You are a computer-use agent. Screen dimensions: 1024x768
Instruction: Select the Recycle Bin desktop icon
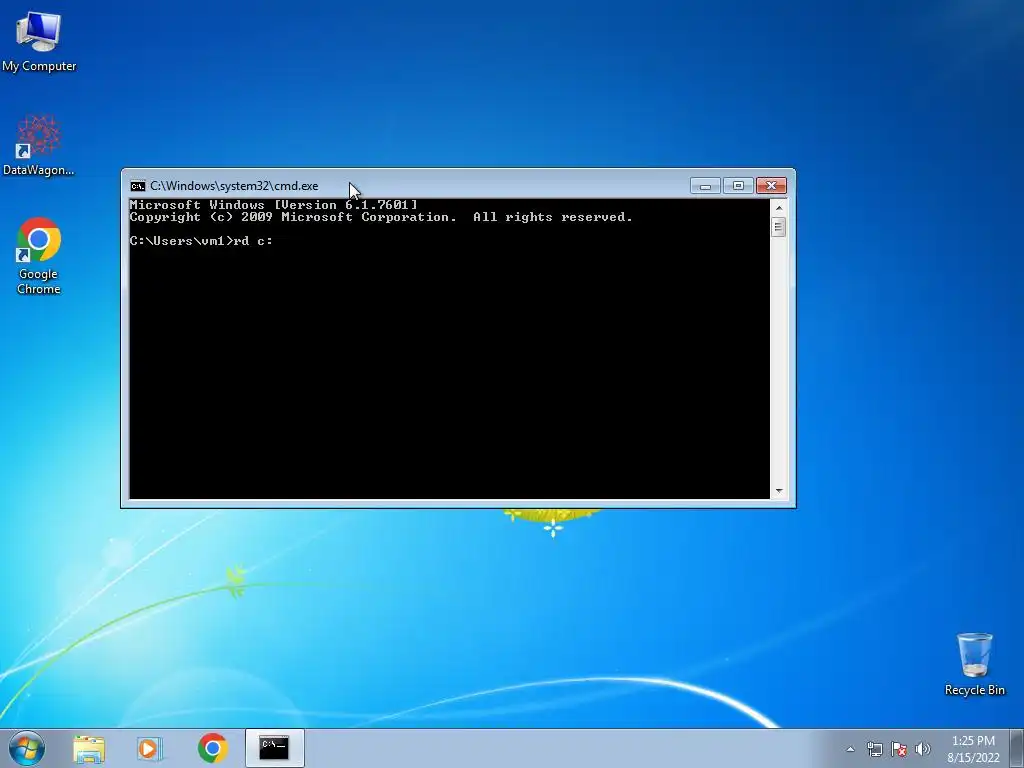pyautogui.click(x=974, y=664)
